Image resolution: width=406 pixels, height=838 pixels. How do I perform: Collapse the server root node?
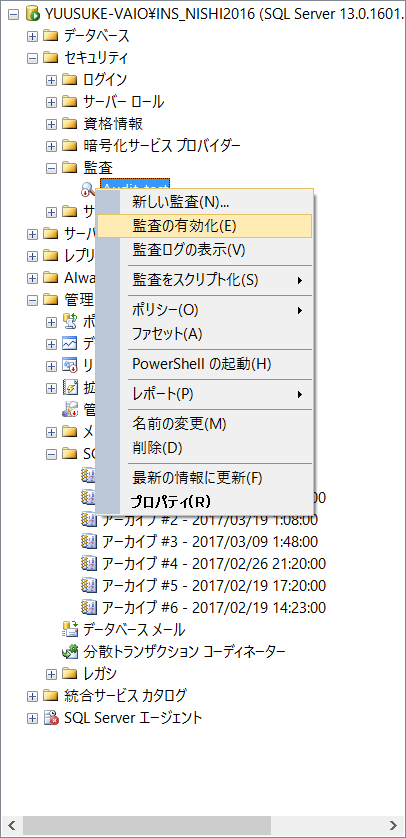[x=13, y=14]
